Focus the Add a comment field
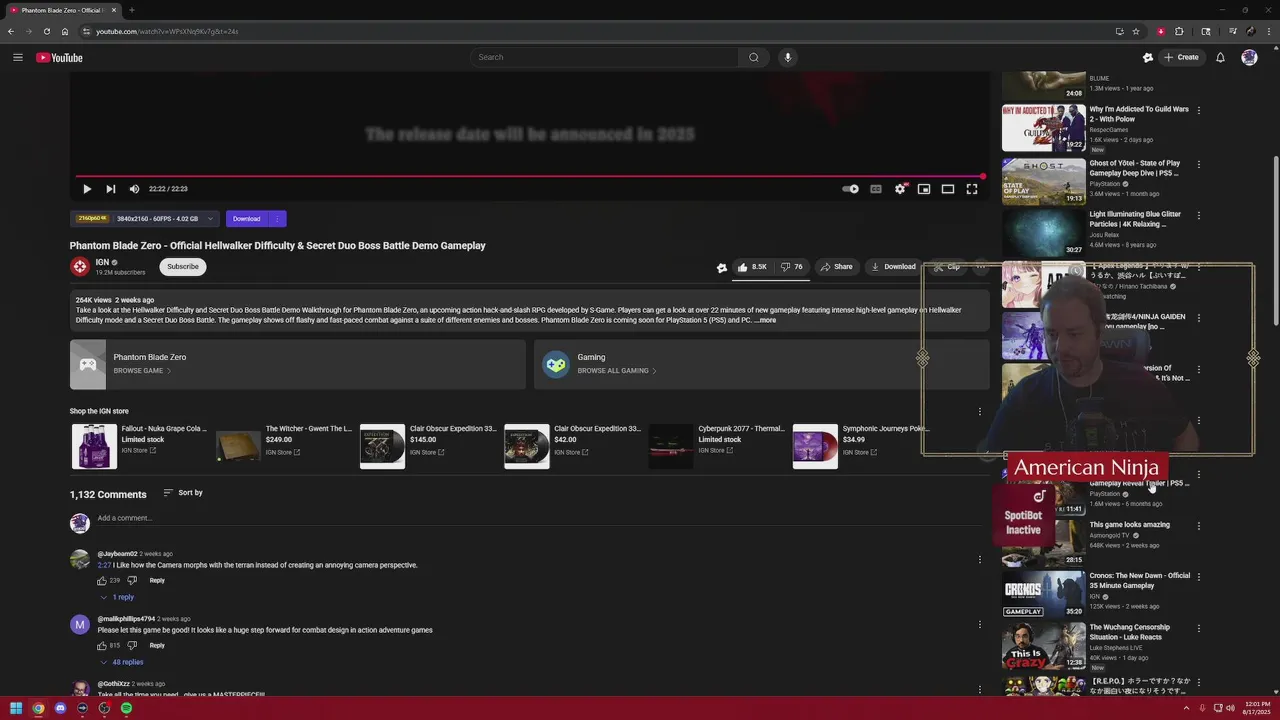This screenshot has height=720, width=1280. click(540, 518)
